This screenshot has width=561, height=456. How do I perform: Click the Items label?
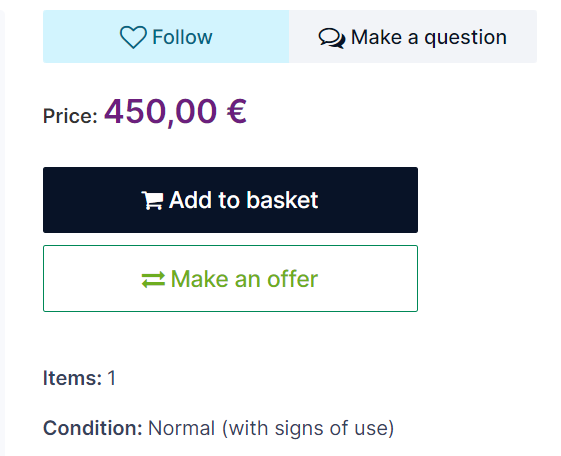73,378
